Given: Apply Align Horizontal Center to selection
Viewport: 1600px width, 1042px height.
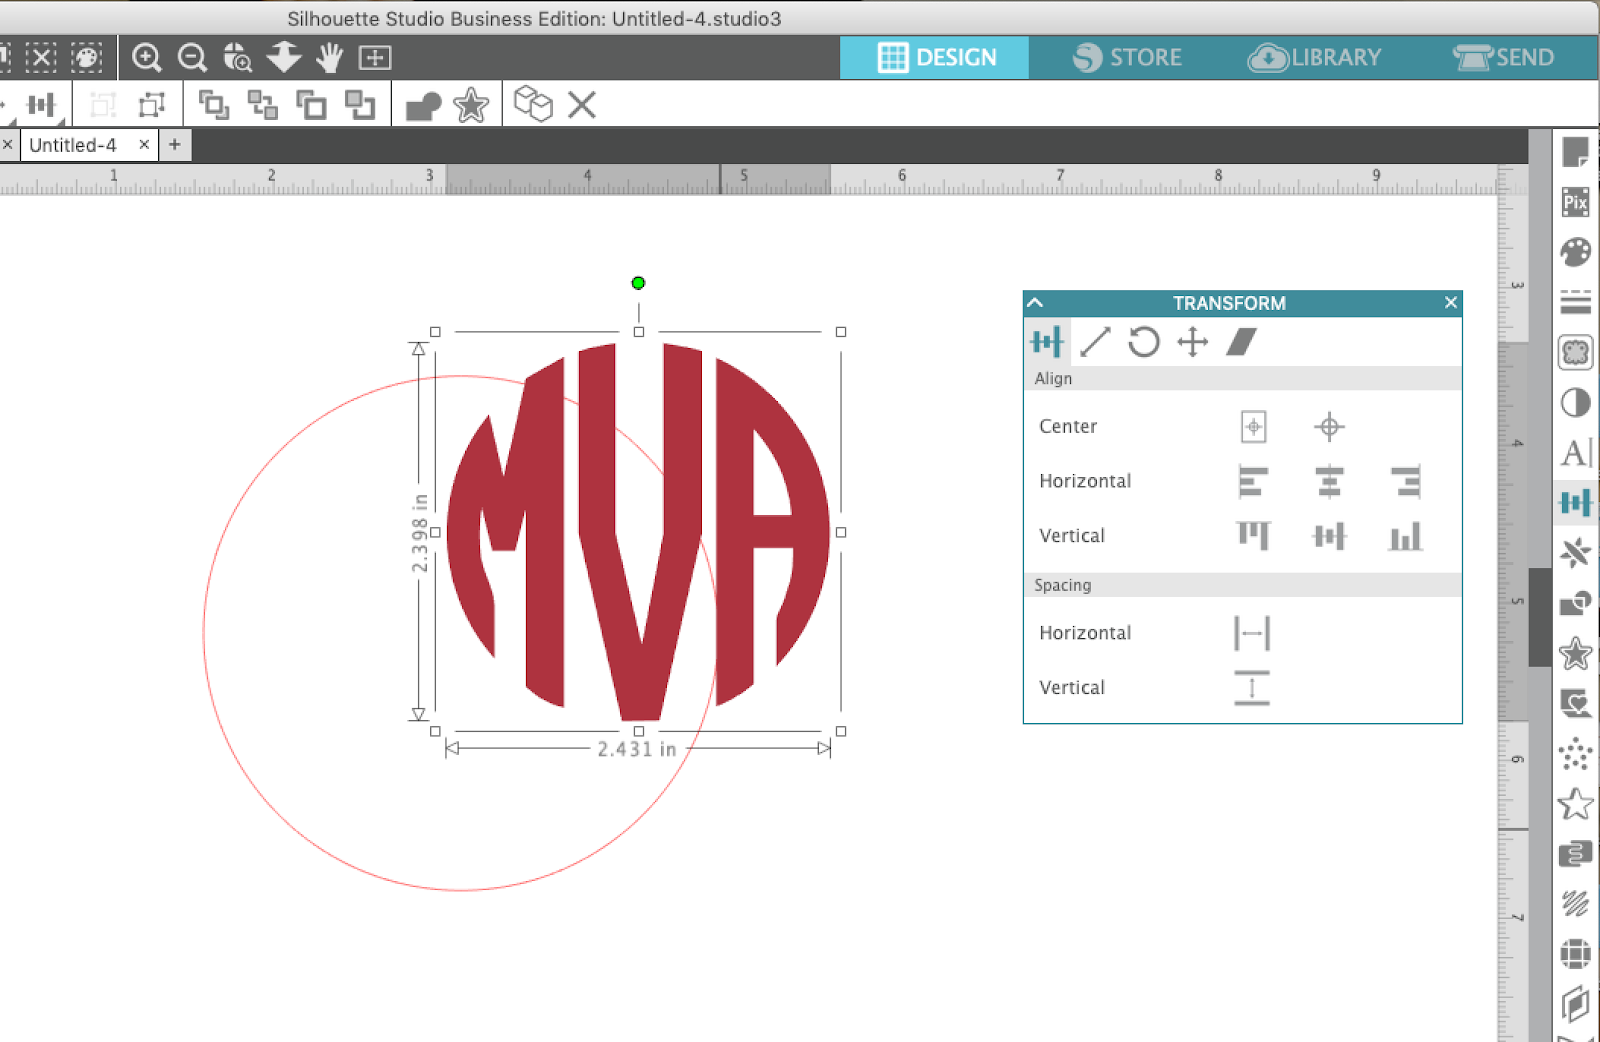Looking at the screenshot, I should pos(1330,483).
